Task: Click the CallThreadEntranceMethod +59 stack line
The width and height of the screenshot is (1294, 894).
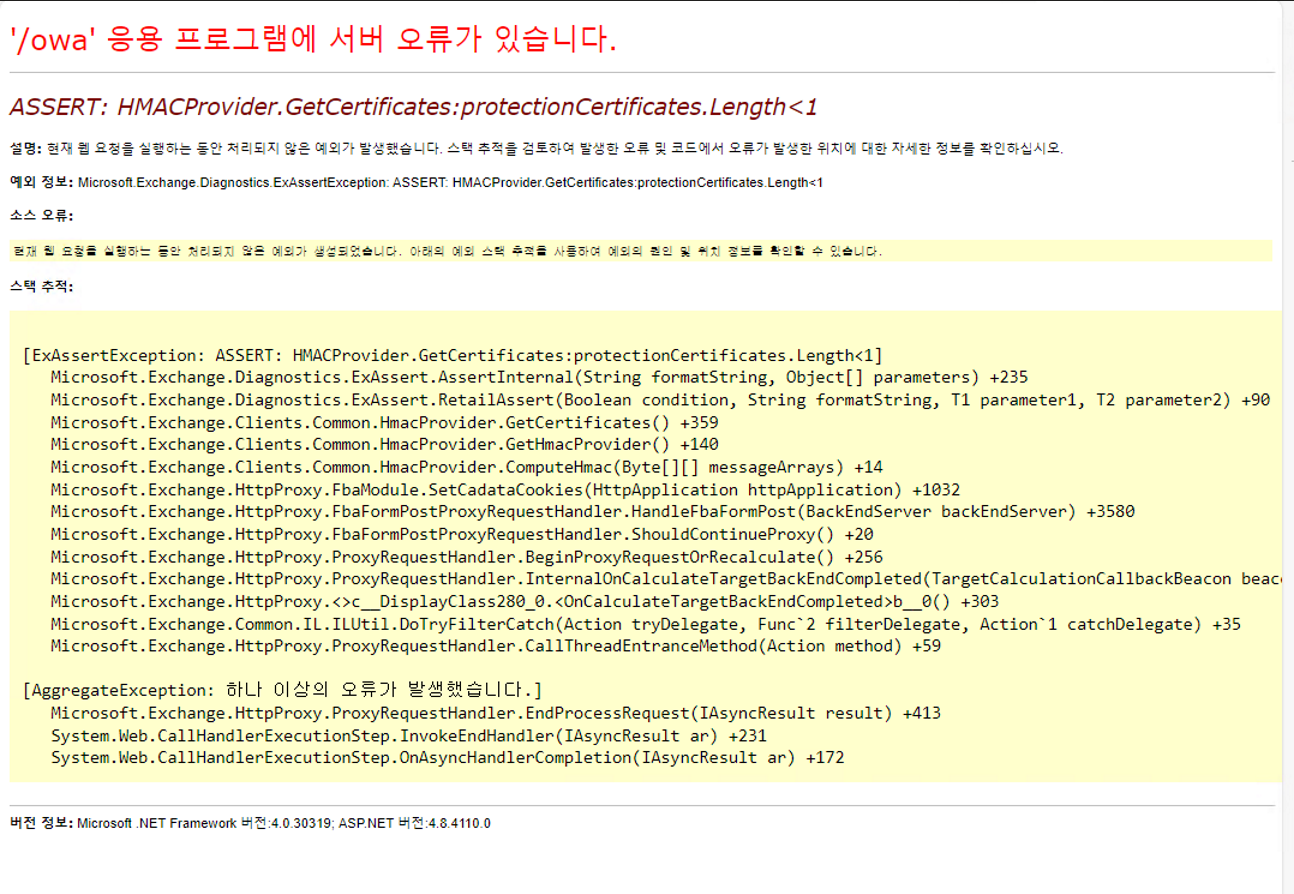Action: (496, 646)
